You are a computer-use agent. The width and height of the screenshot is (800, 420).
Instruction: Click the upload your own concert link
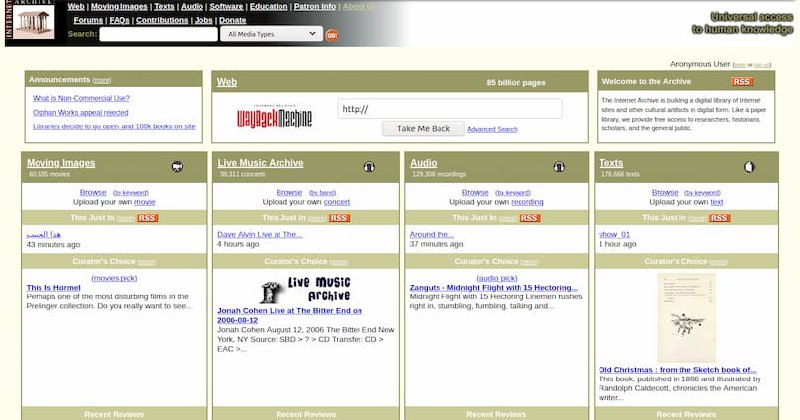pyautogui.click(x=337, y=202)
